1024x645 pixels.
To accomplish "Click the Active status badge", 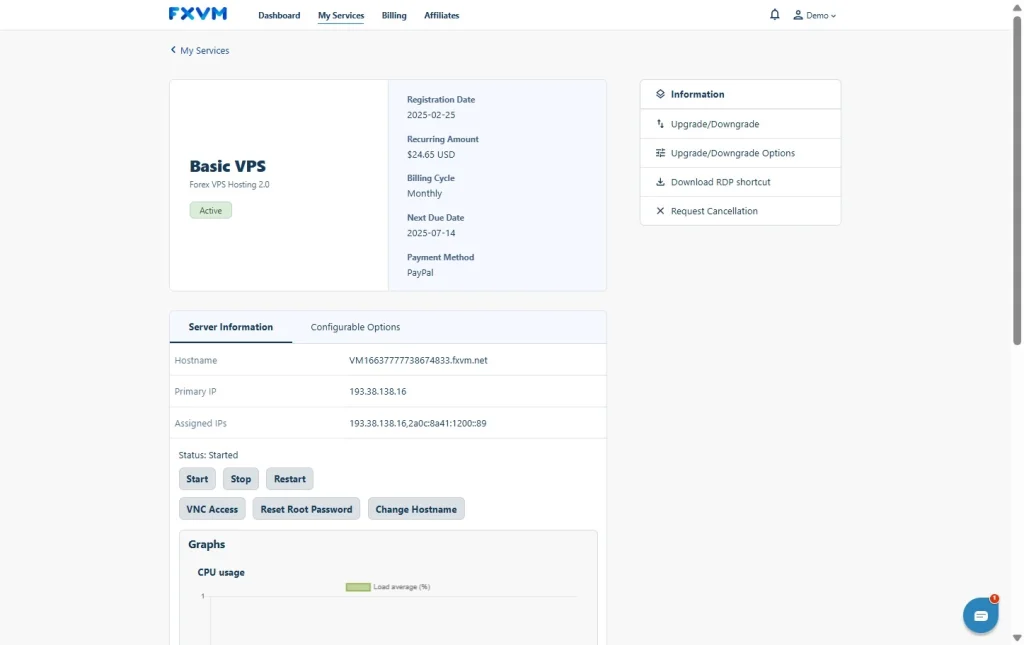I will pyautogui.click(x=210, y=210).
